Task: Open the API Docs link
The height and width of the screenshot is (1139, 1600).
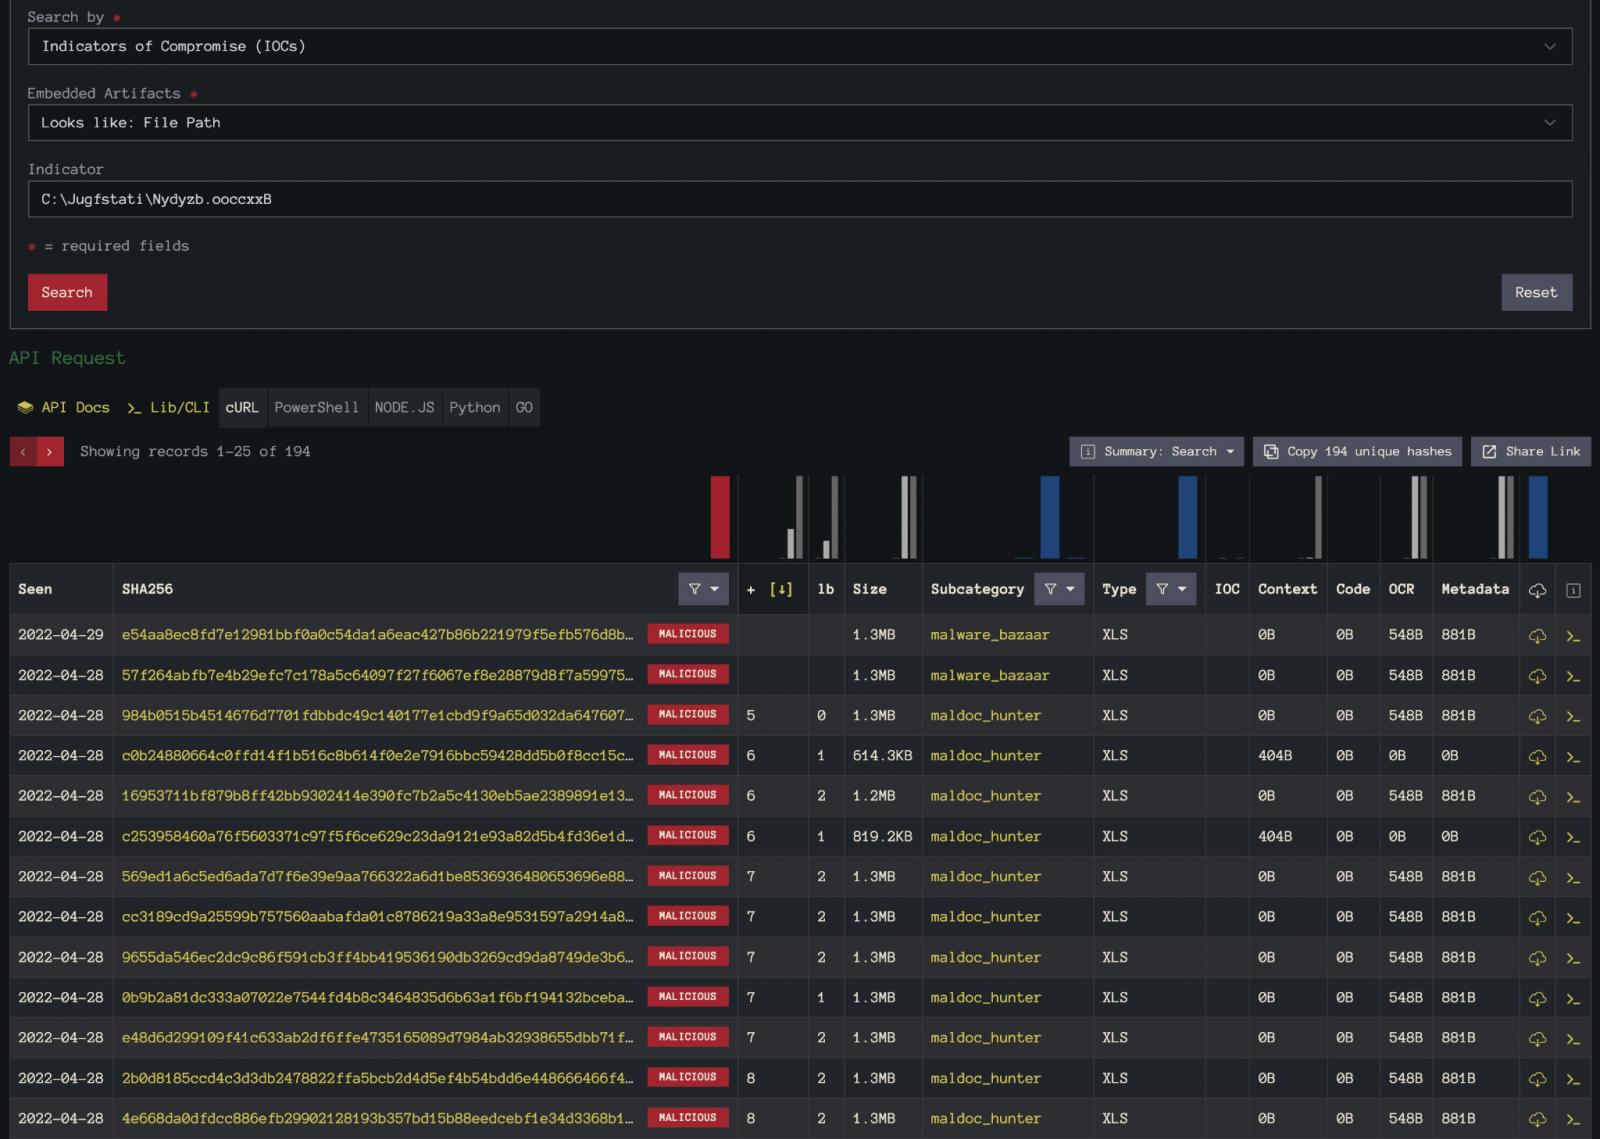Action: [64, 407]
